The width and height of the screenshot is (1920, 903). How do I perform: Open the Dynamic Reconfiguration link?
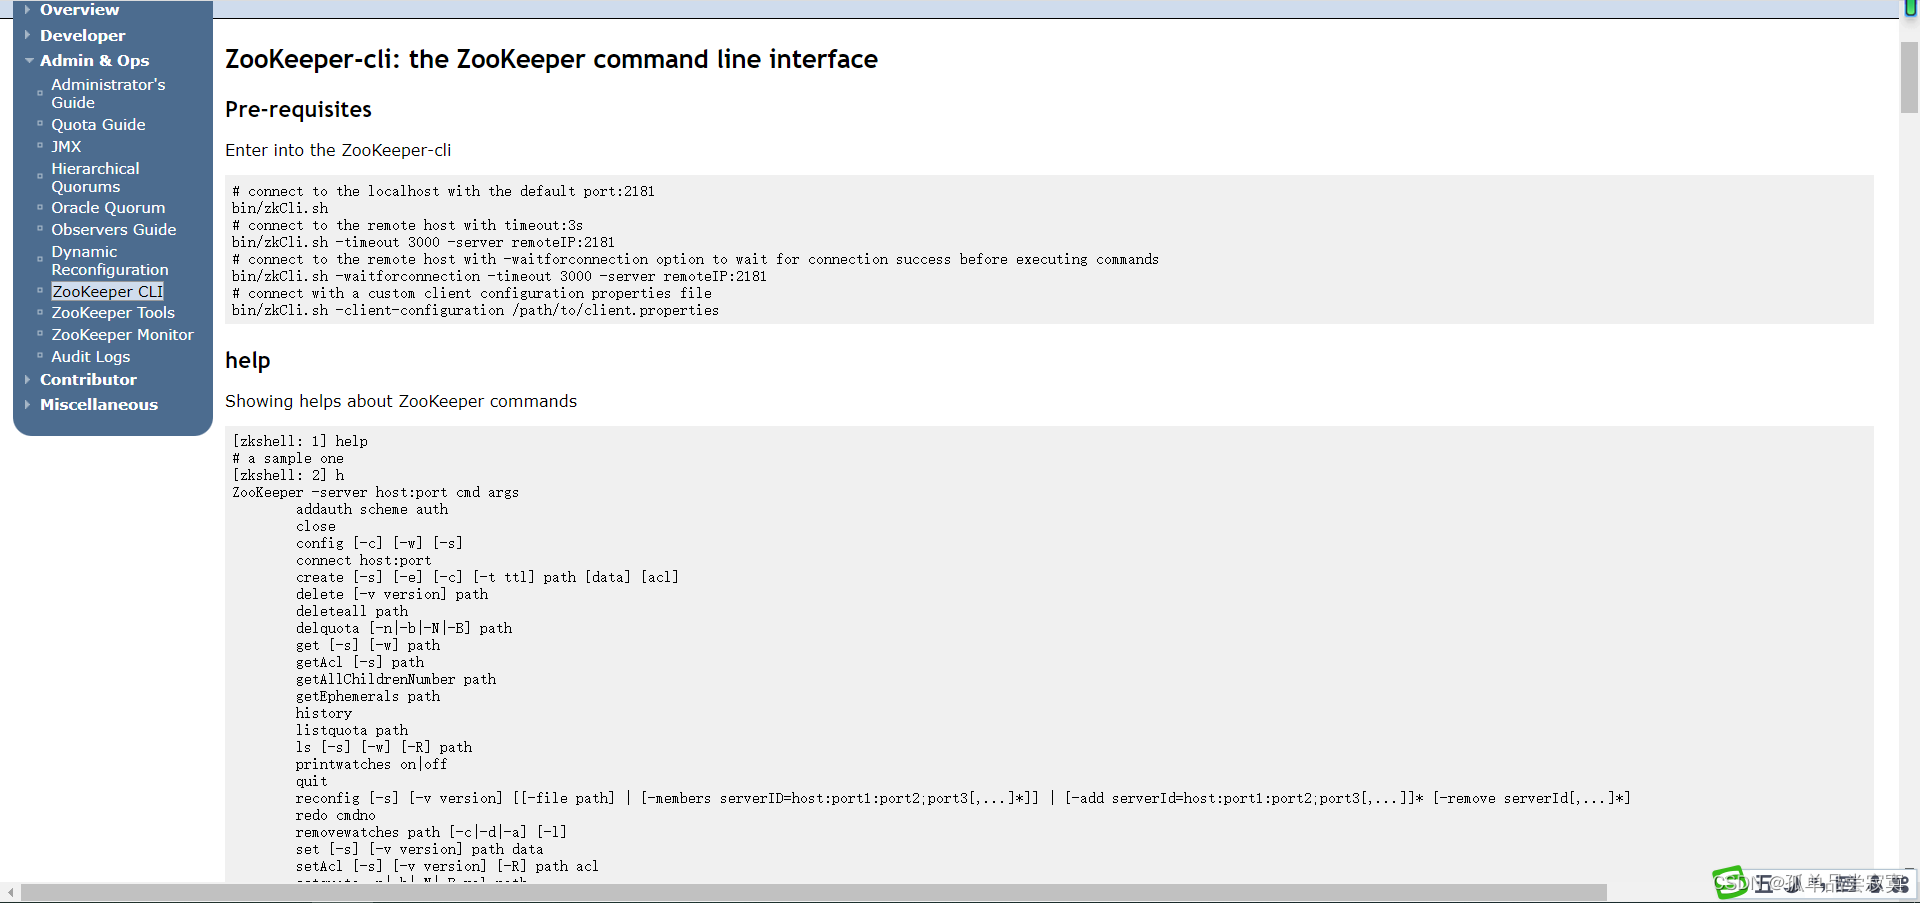click(110, 260)
